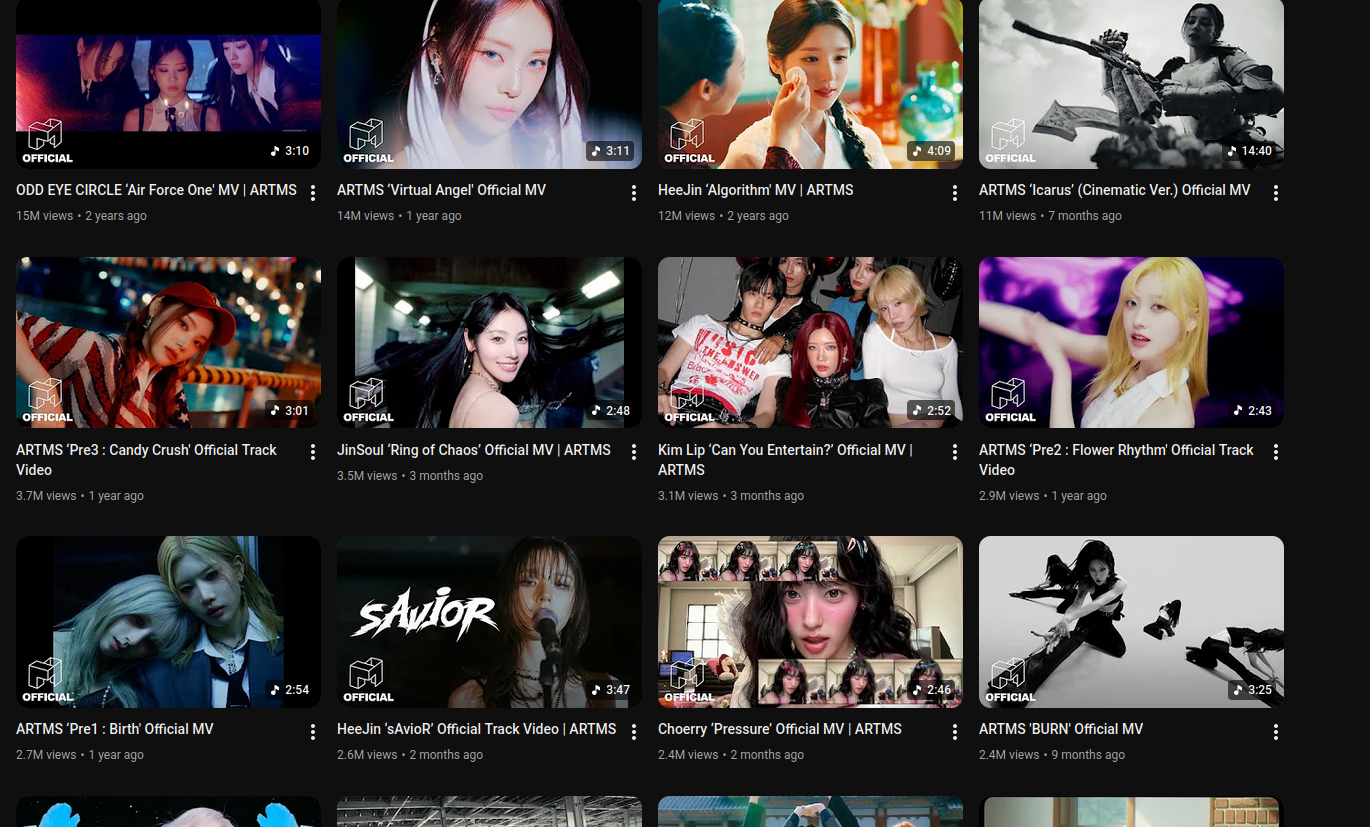Open title ARTMS 'Pre1 : Birth' Official MV

115,729
